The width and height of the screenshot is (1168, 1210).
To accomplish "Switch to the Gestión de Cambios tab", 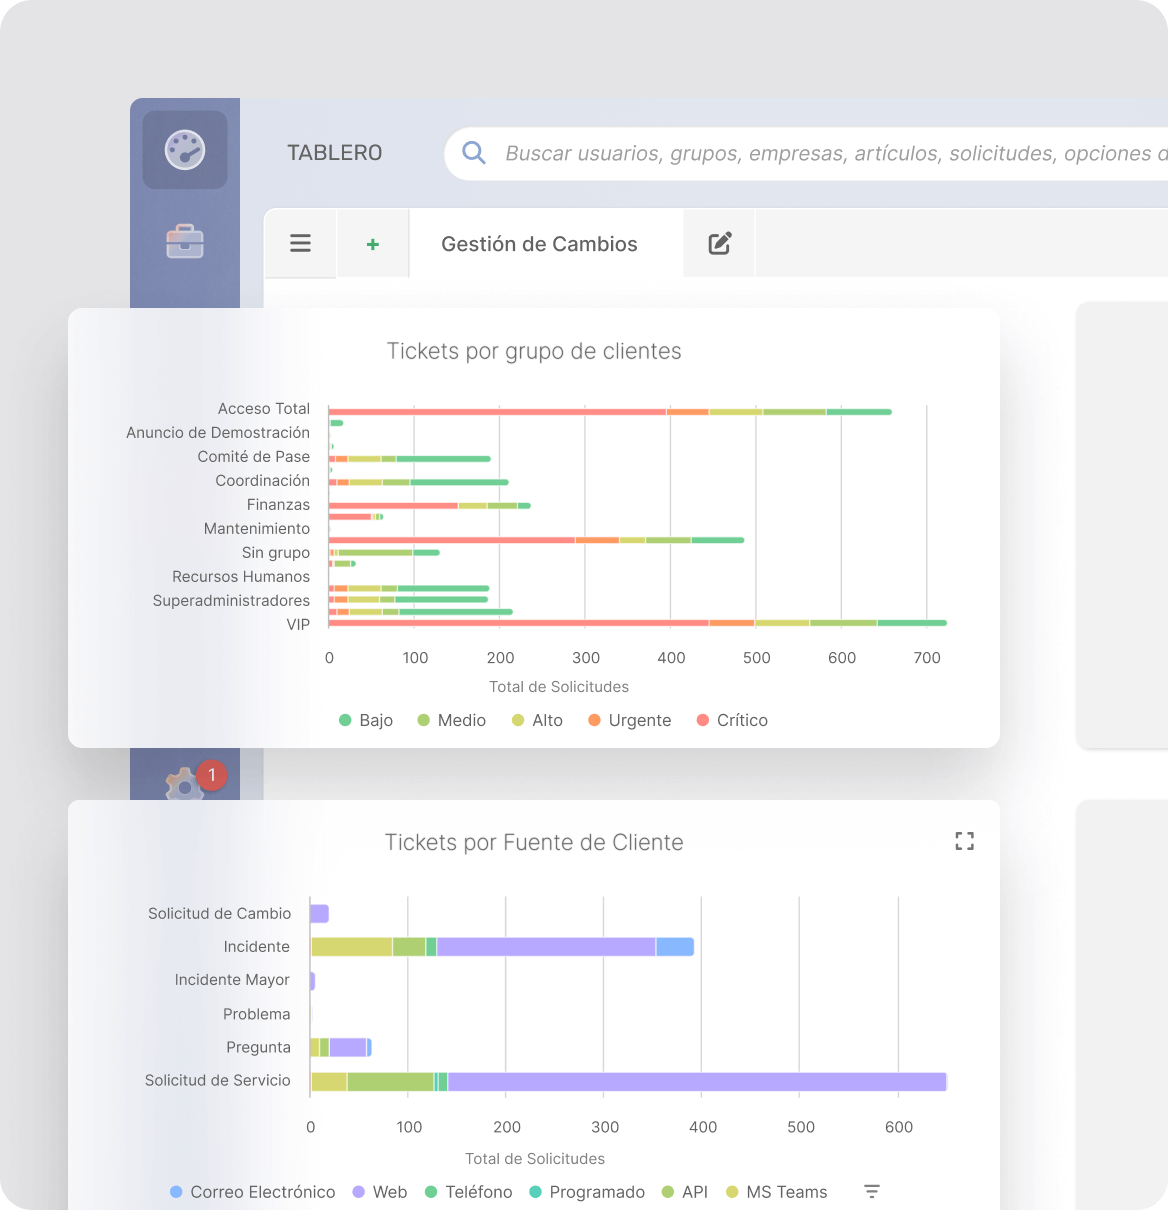I will pyautogui.click(x=539, y=243).
